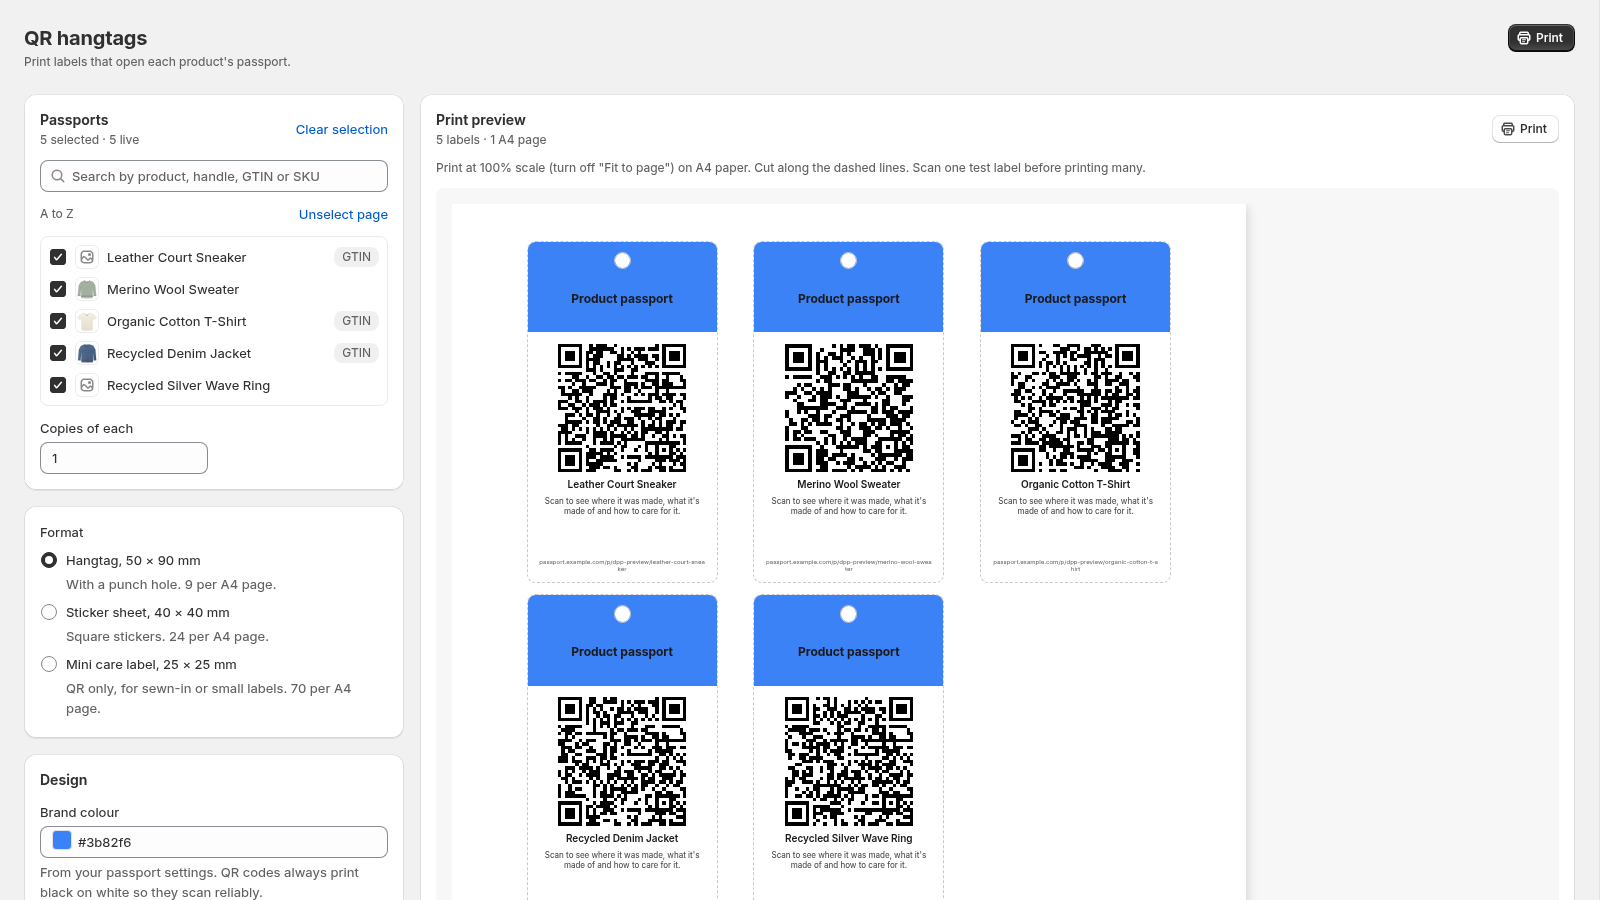Select Mini care label 25 × 25 mm
Screen dimensions: 1600x900
coord(49,664)
